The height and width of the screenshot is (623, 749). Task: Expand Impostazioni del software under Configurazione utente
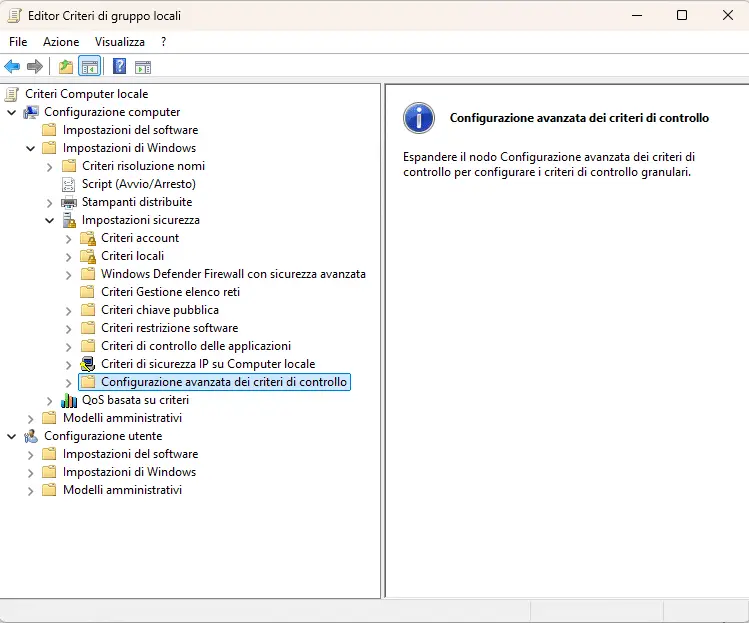click(31, 455)
